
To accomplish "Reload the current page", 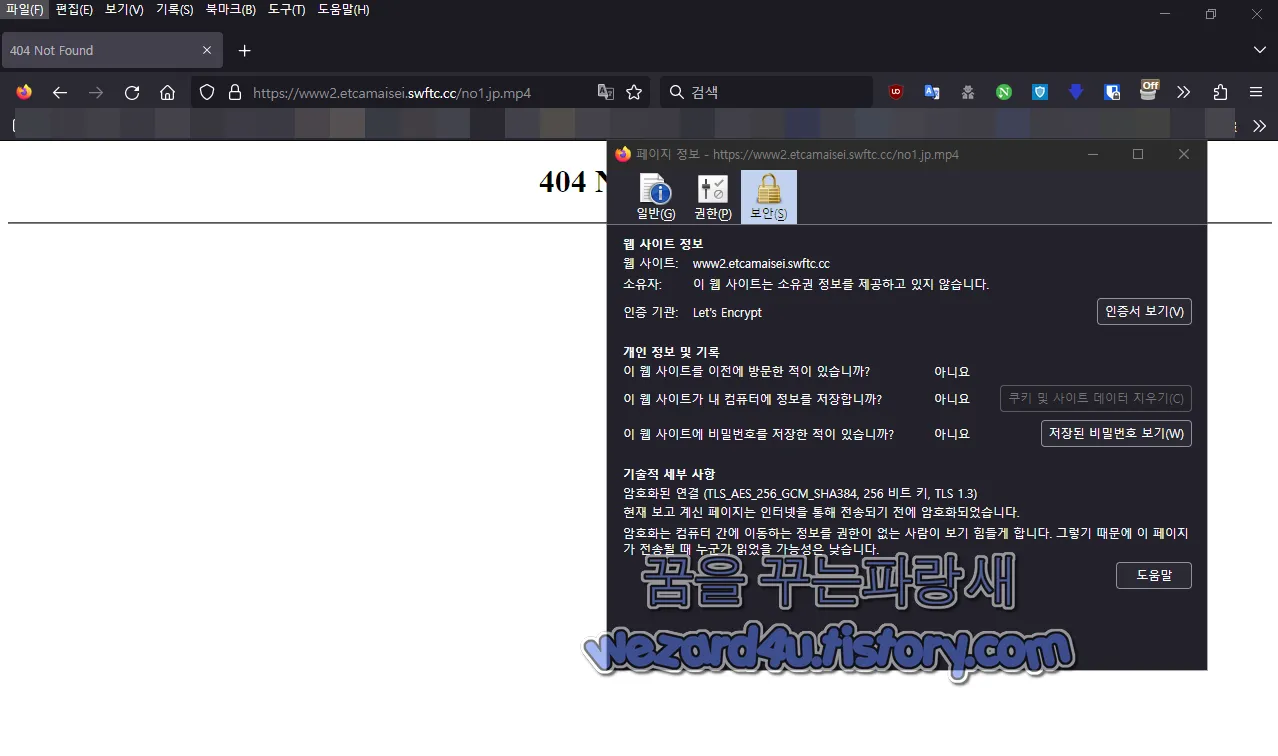I will click(132, 92).
